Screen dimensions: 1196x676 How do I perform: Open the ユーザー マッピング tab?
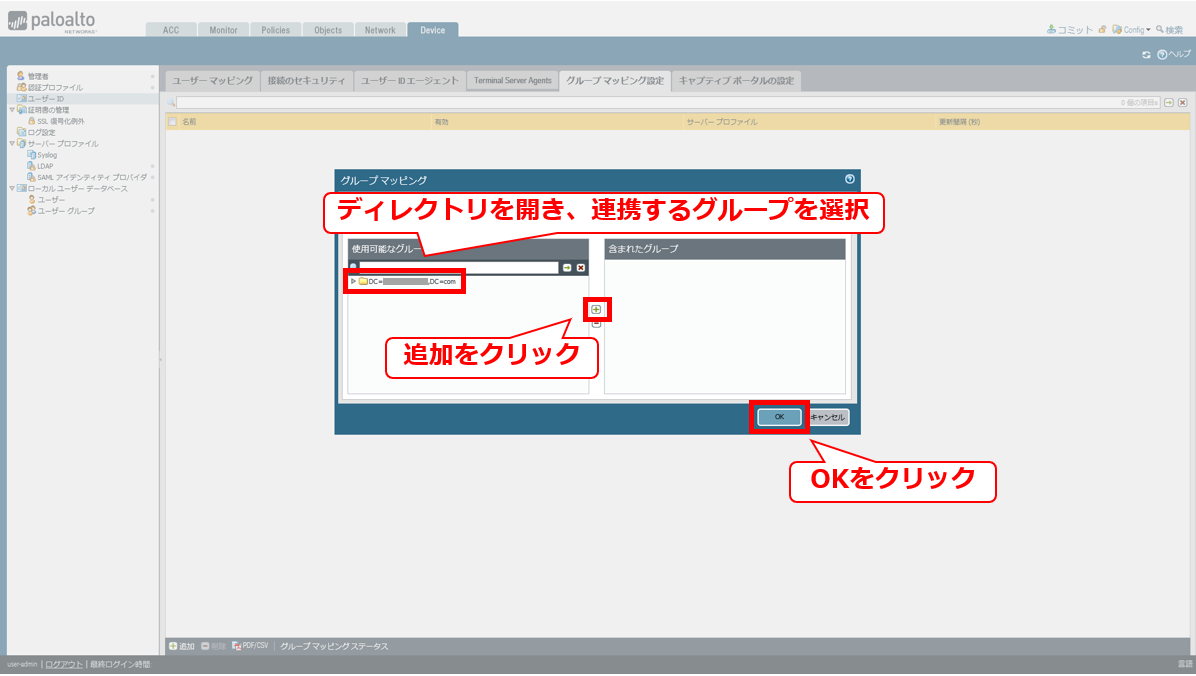coord(212,81)
